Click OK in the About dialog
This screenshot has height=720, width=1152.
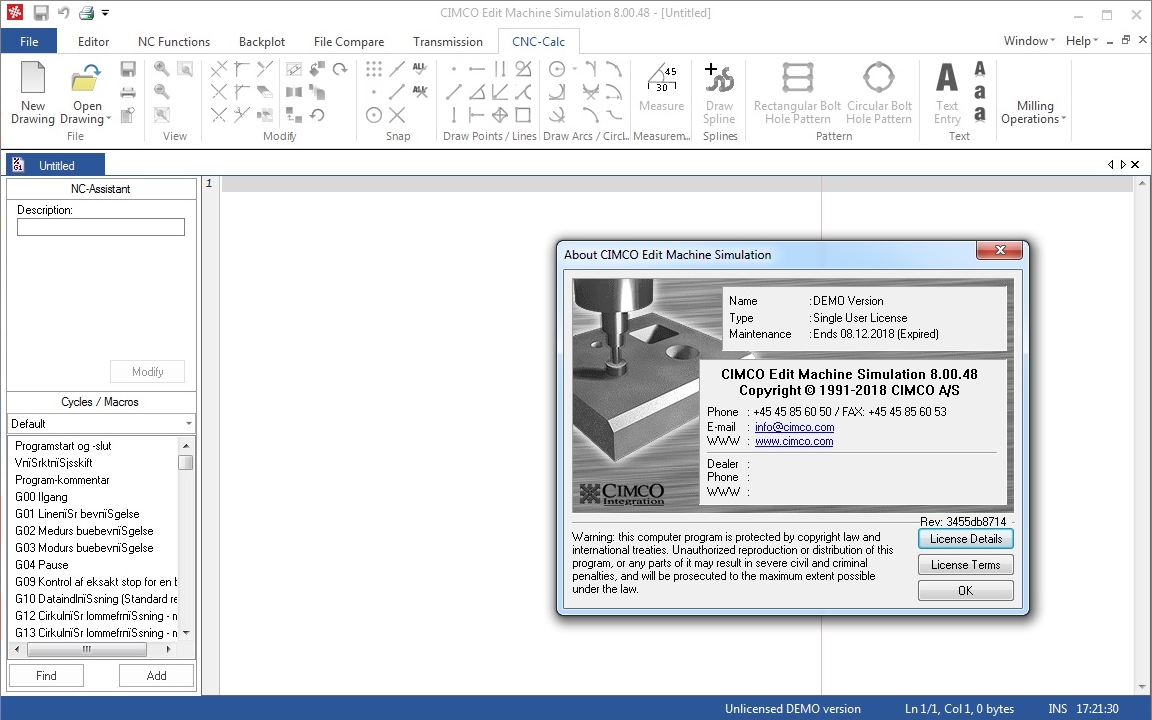(x=965, y=591)
